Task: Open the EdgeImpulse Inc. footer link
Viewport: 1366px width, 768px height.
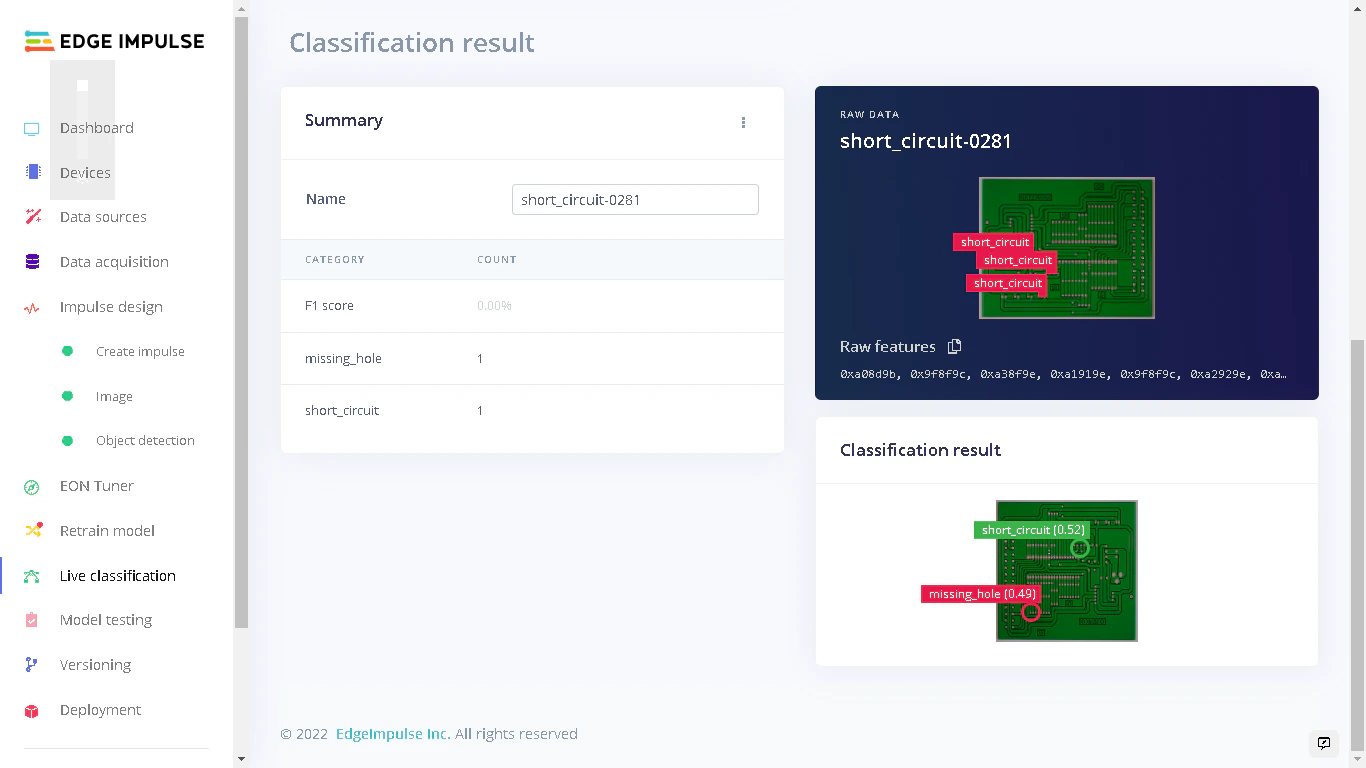Action: (x=392, y=733)
